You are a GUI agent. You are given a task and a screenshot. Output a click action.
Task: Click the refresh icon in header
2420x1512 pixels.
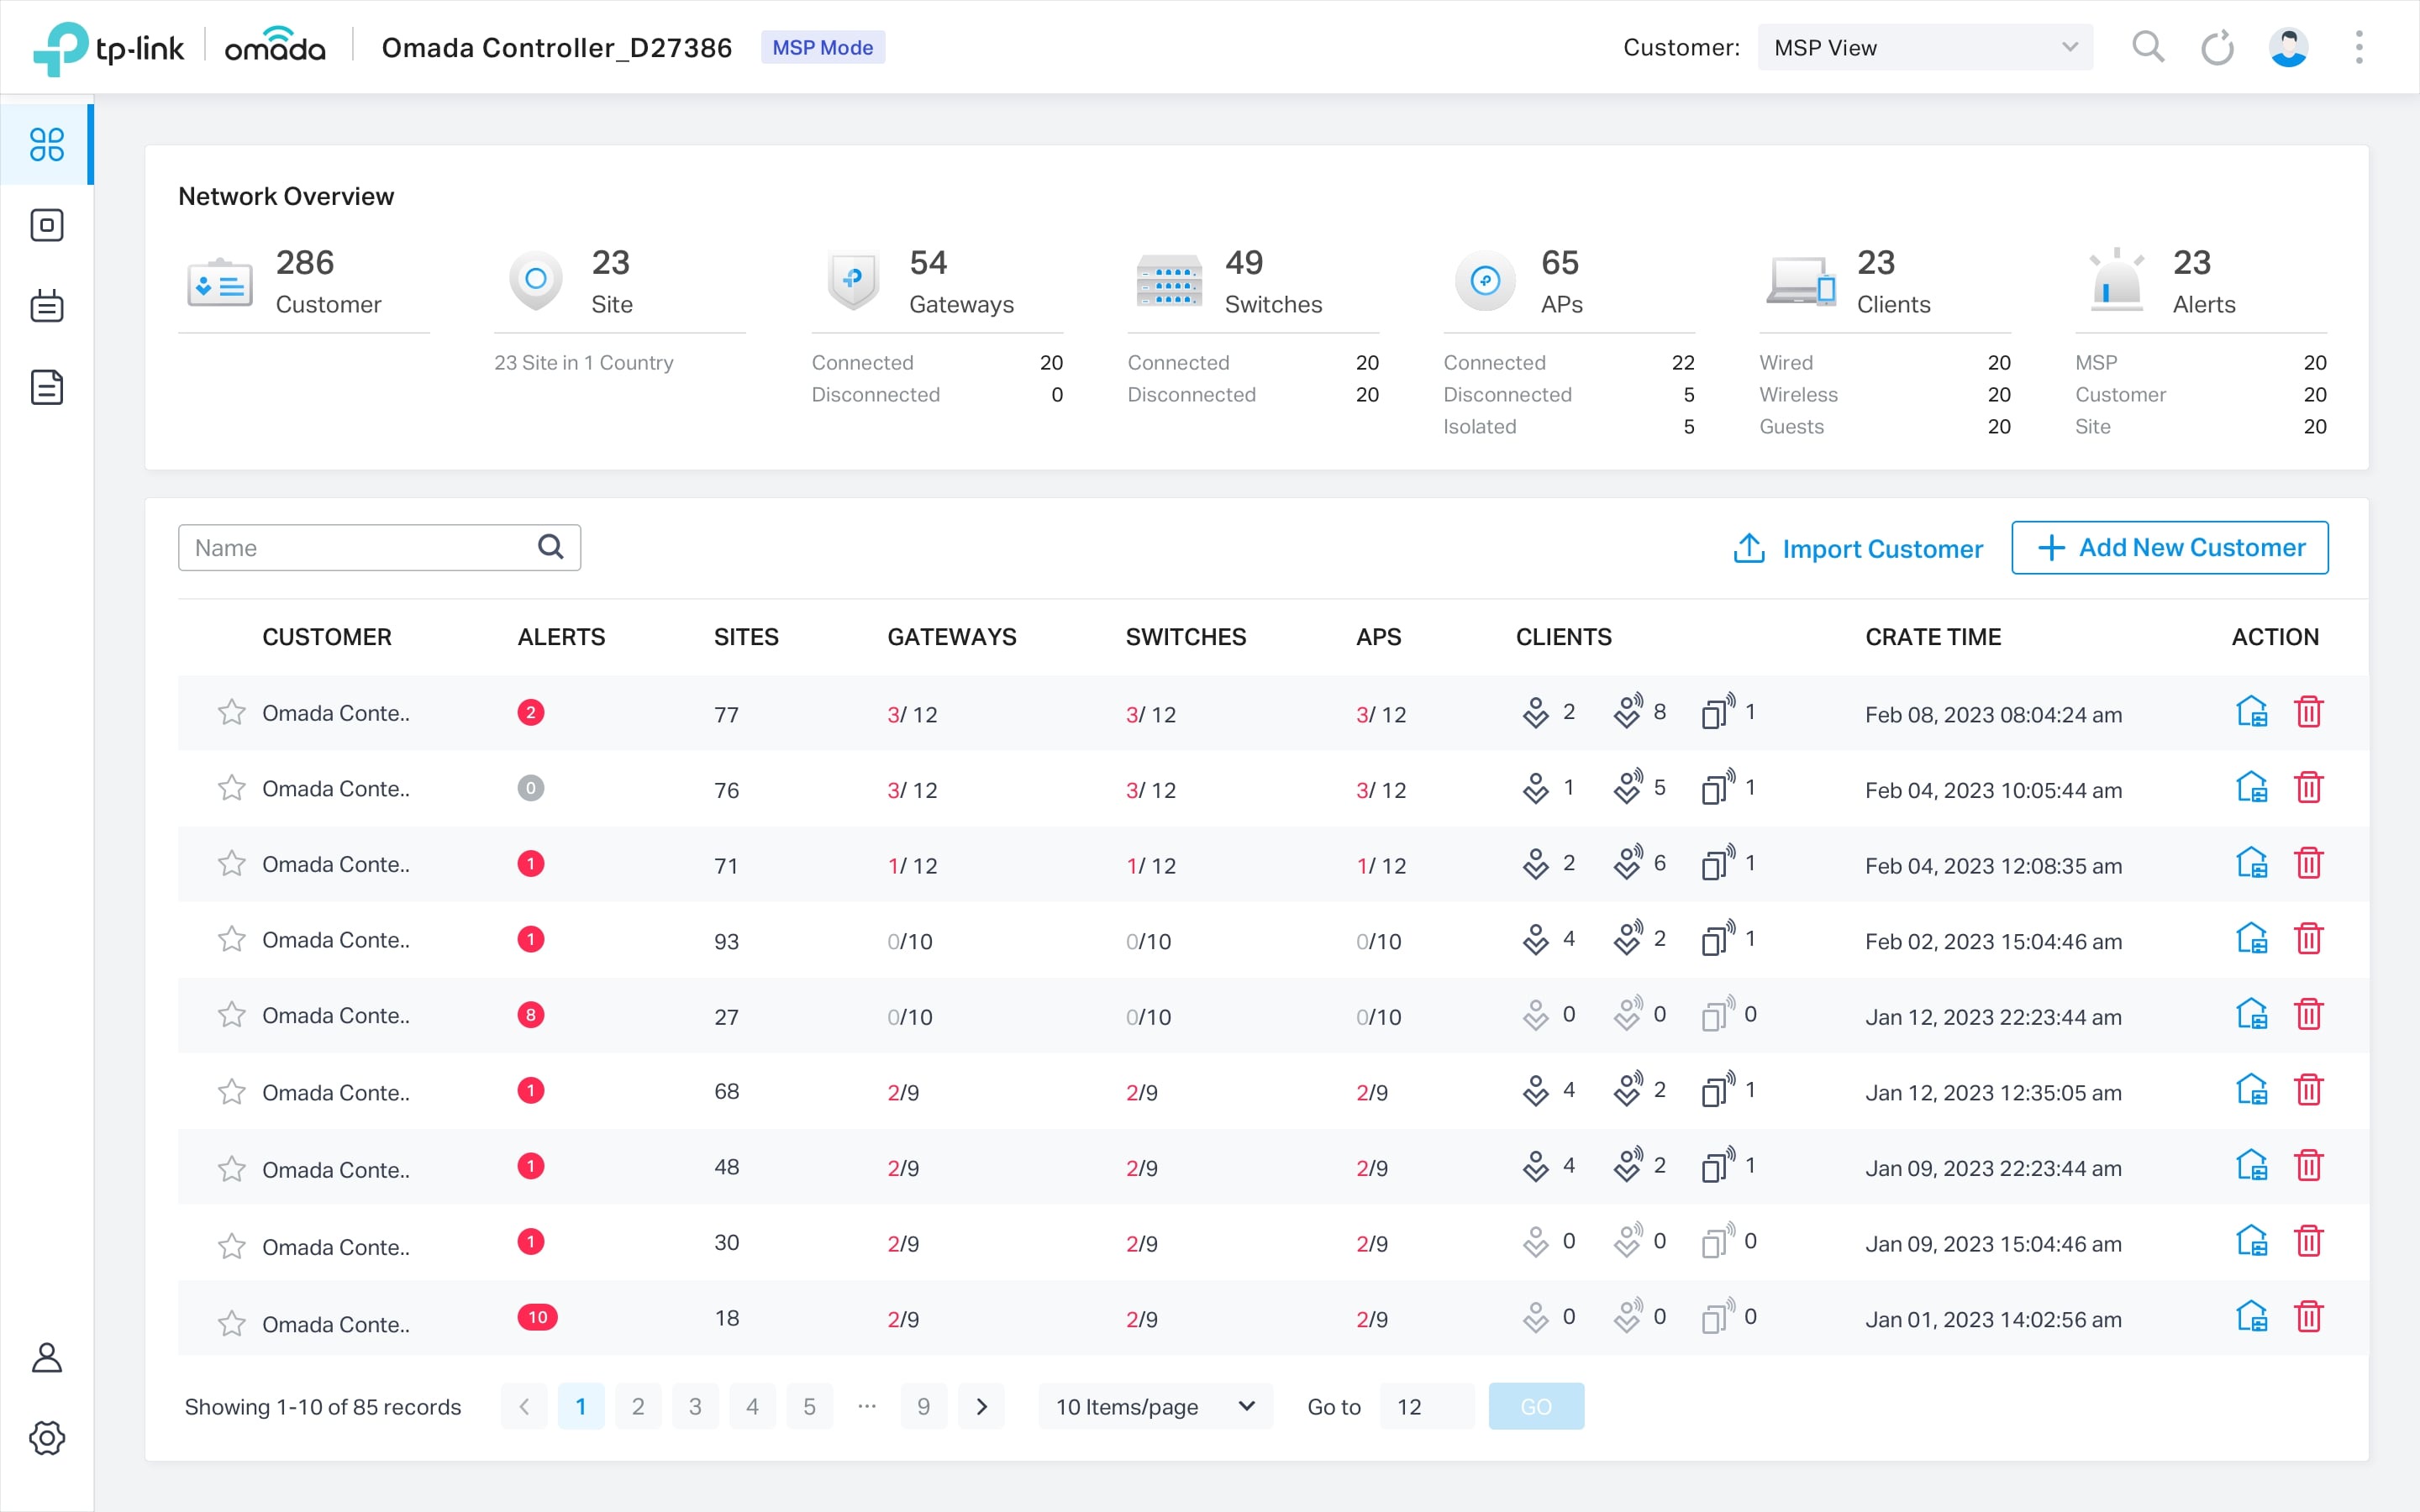pyautogui.click(x=2218, y=47)
